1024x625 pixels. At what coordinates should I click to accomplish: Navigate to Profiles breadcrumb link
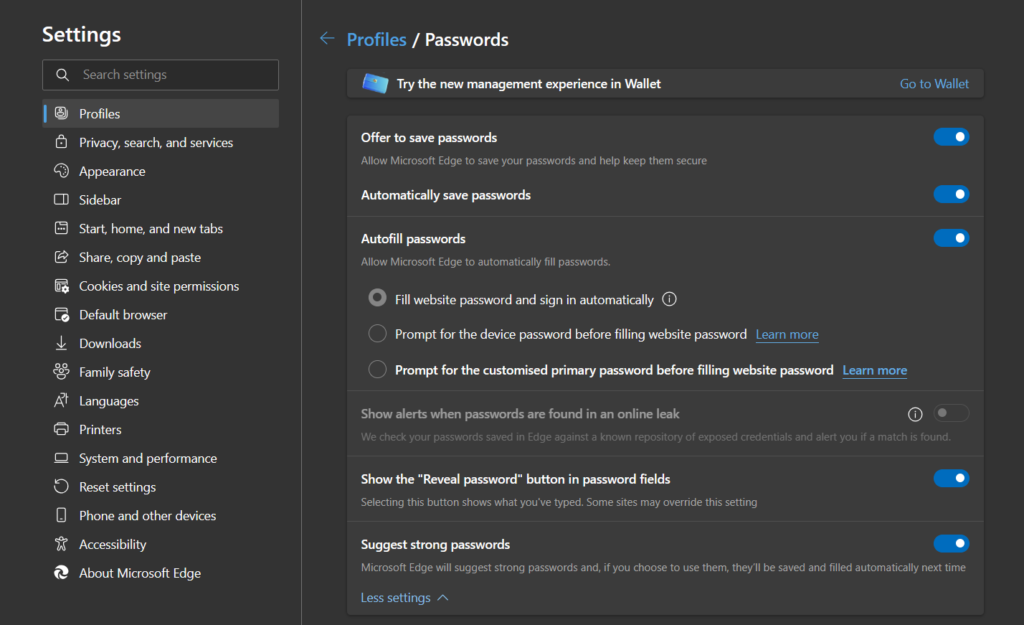point(376,40)
